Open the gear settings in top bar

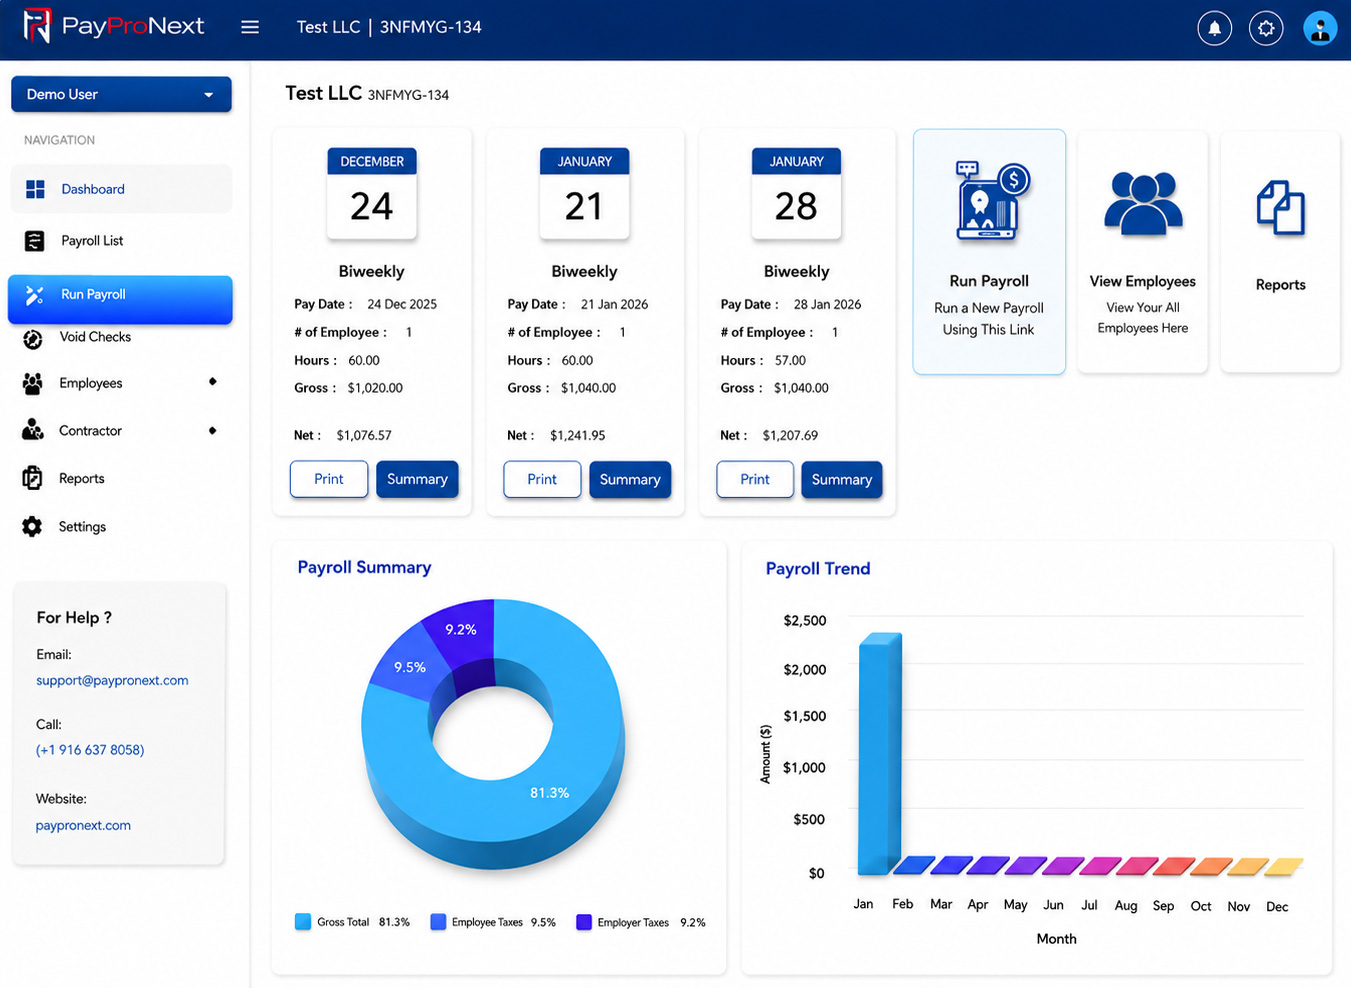click(1266, 28)
